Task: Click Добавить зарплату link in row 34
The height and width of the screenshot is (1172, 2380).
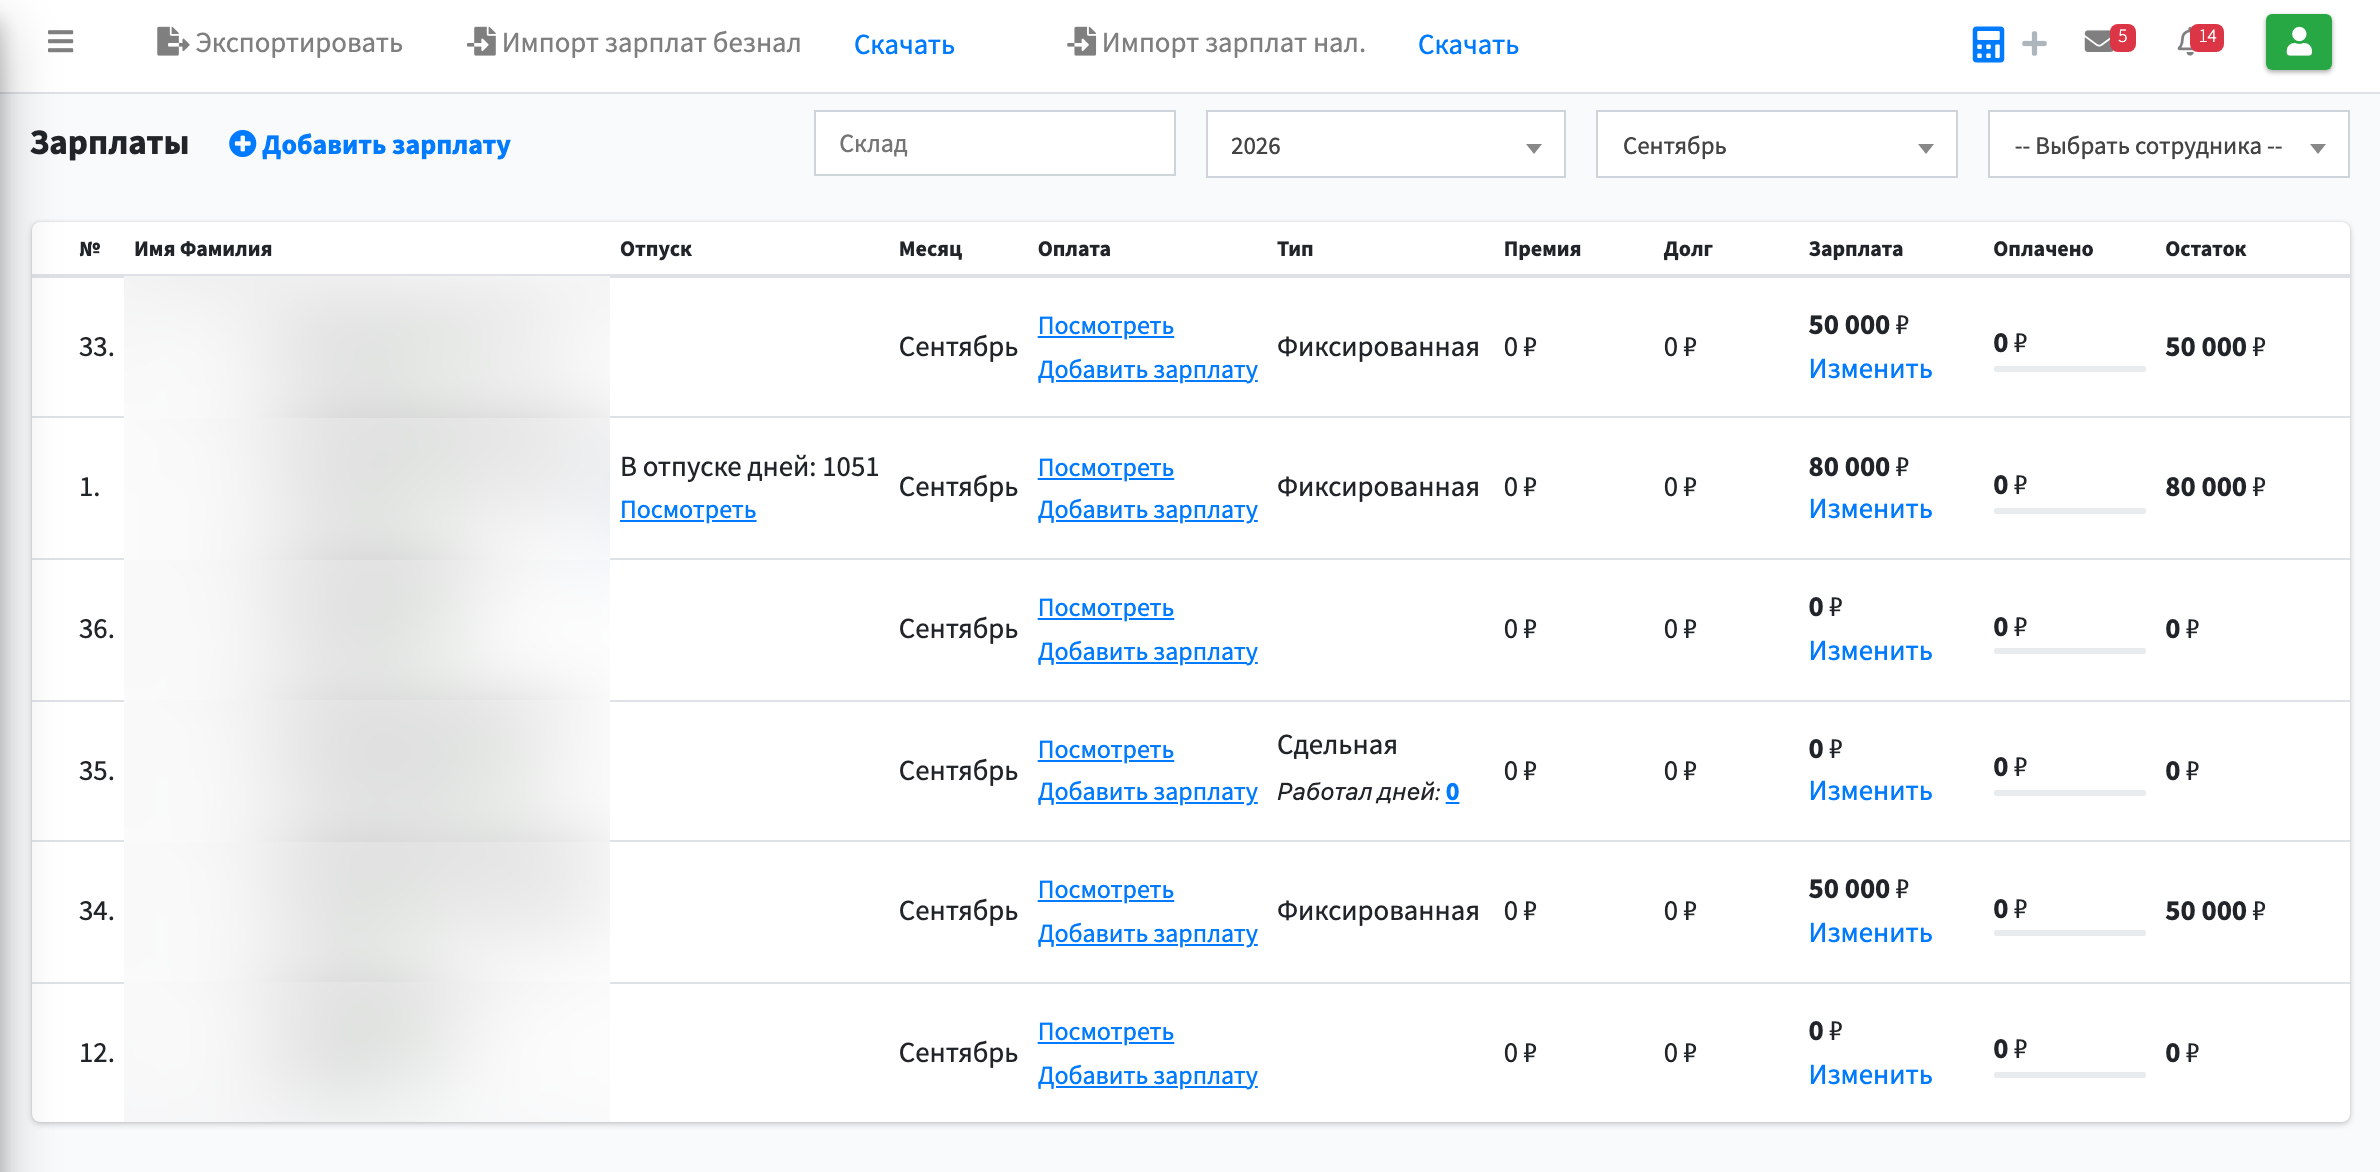Action: pyautogui.click(x=1148, y=934)
